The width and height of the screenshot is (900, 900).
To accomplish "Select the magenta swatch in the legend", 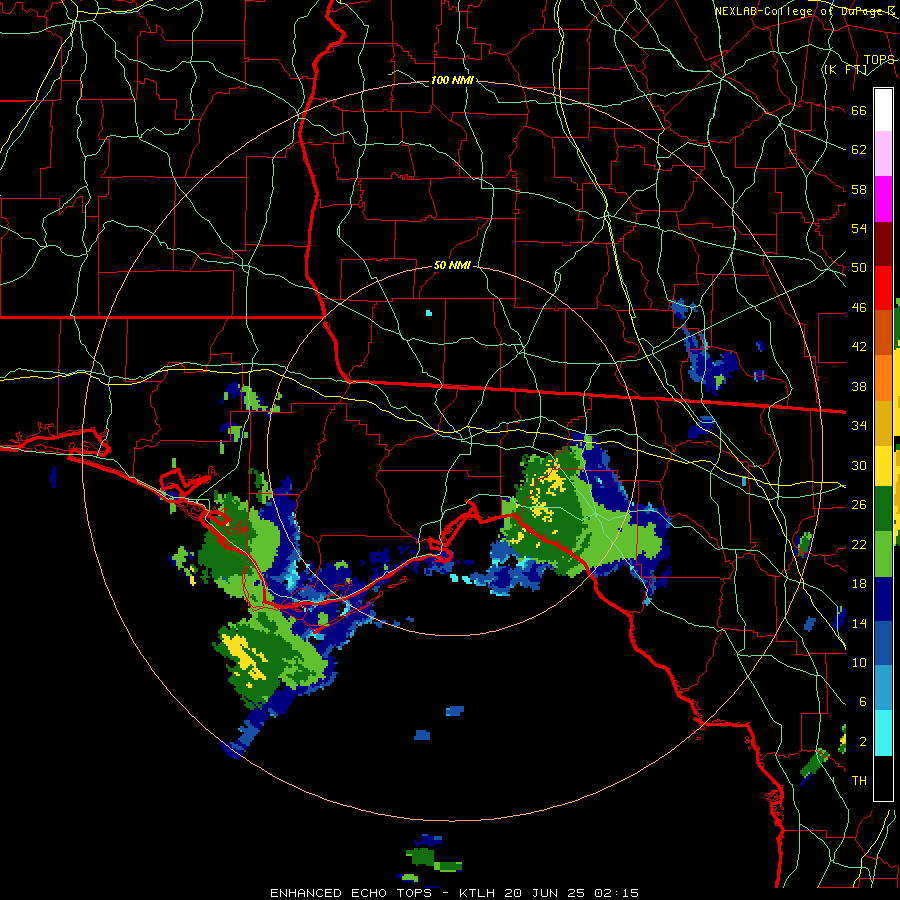I will coord(883,199).
